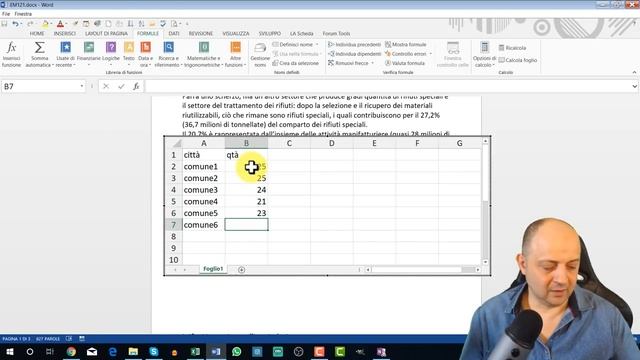This screenshot has width=640, height=360.
Task: Select cell B7 next to comune6
Action: click(246, 225)
